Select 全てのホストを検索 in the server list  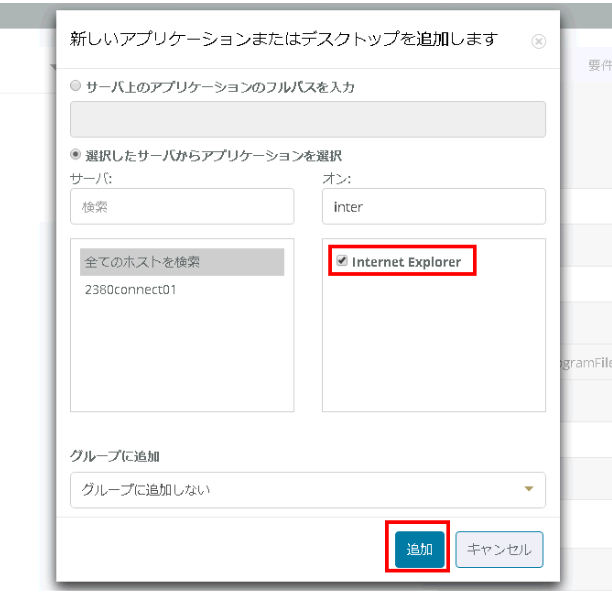[x=182, y=262]
